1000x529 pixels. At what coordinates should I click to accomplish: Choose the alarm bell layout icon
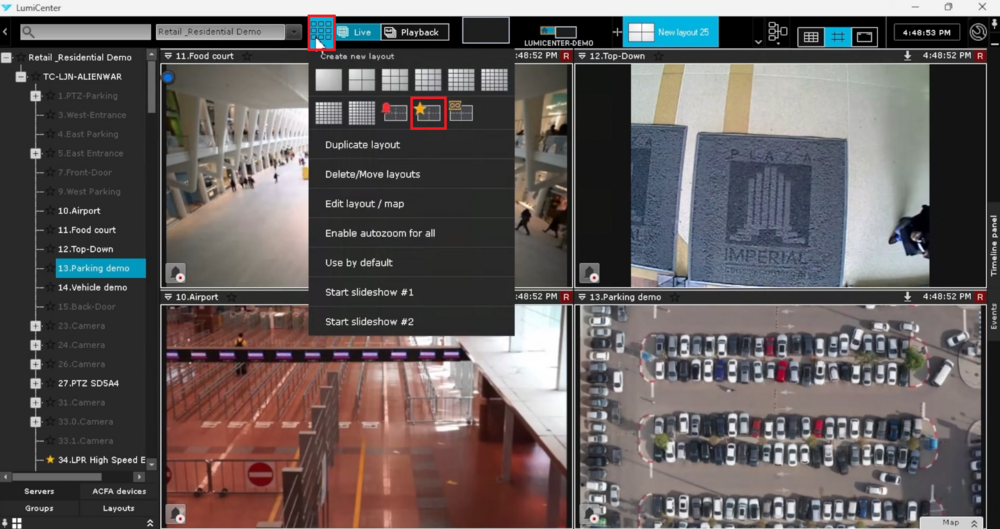(394, 113)
